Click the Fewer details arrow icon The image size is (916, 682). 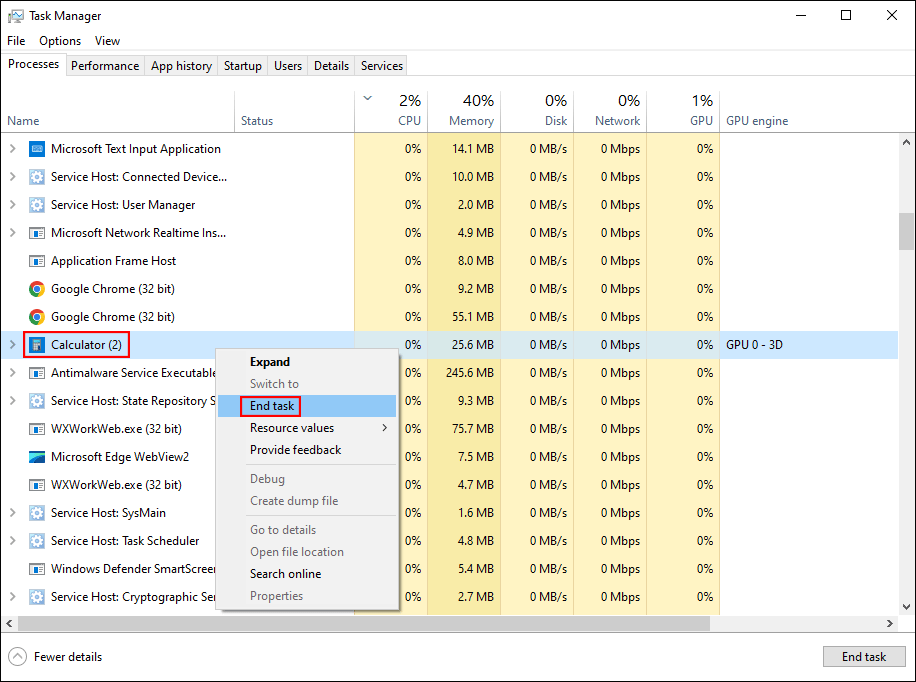(x=18, y=657)
